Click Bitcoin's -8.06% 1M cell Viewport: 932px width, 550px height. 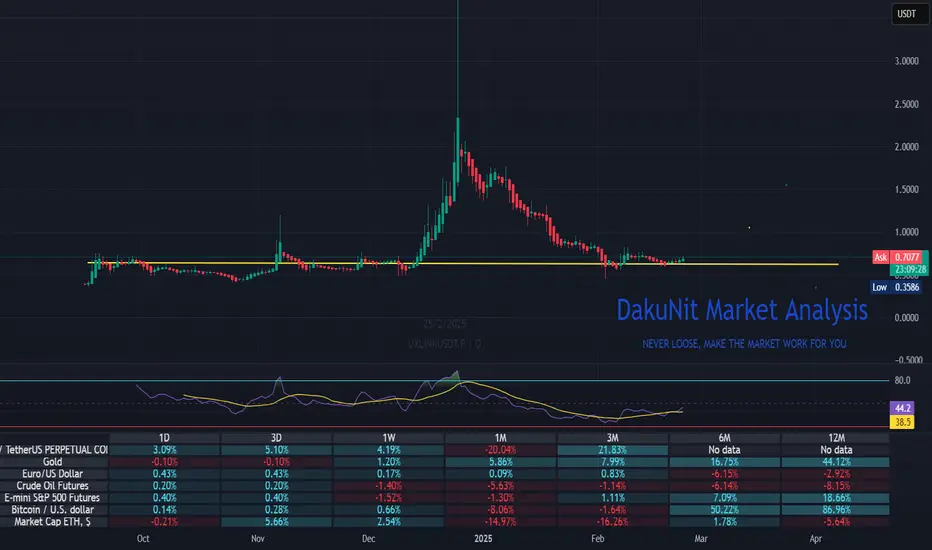pyautogui.click(x=500, y=510)
